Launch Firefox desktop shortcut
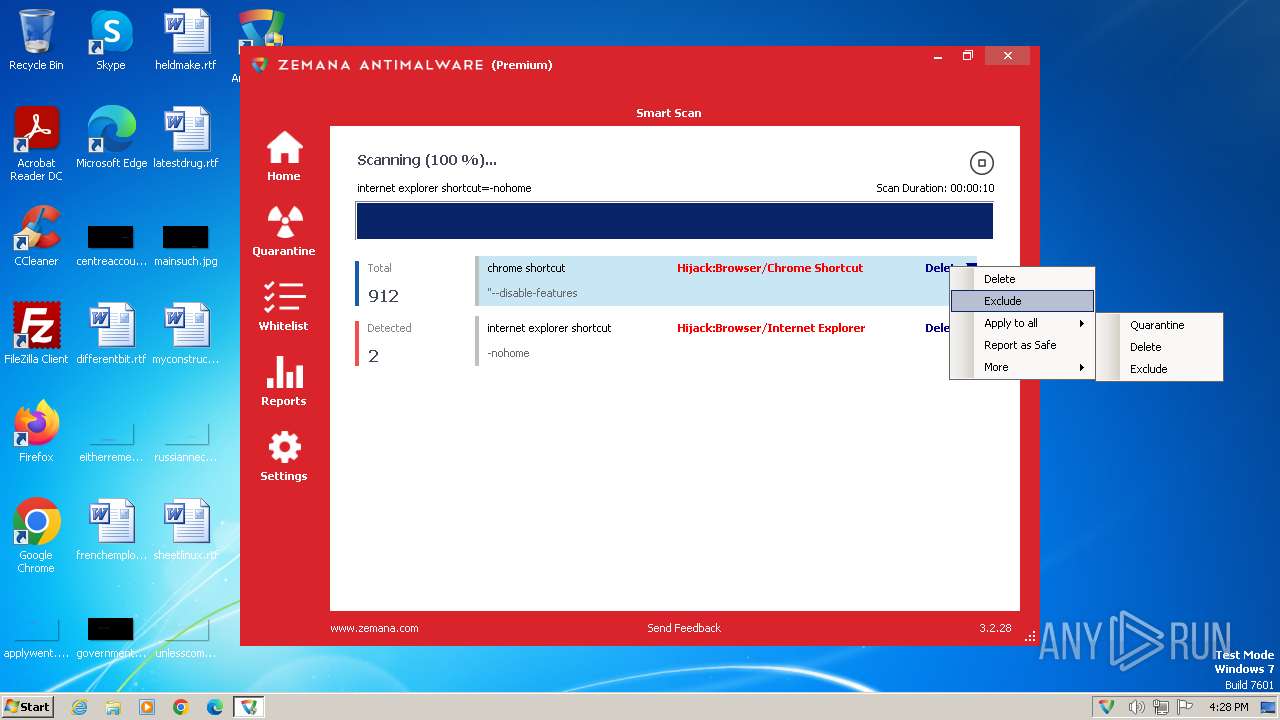 pos(36,432)
